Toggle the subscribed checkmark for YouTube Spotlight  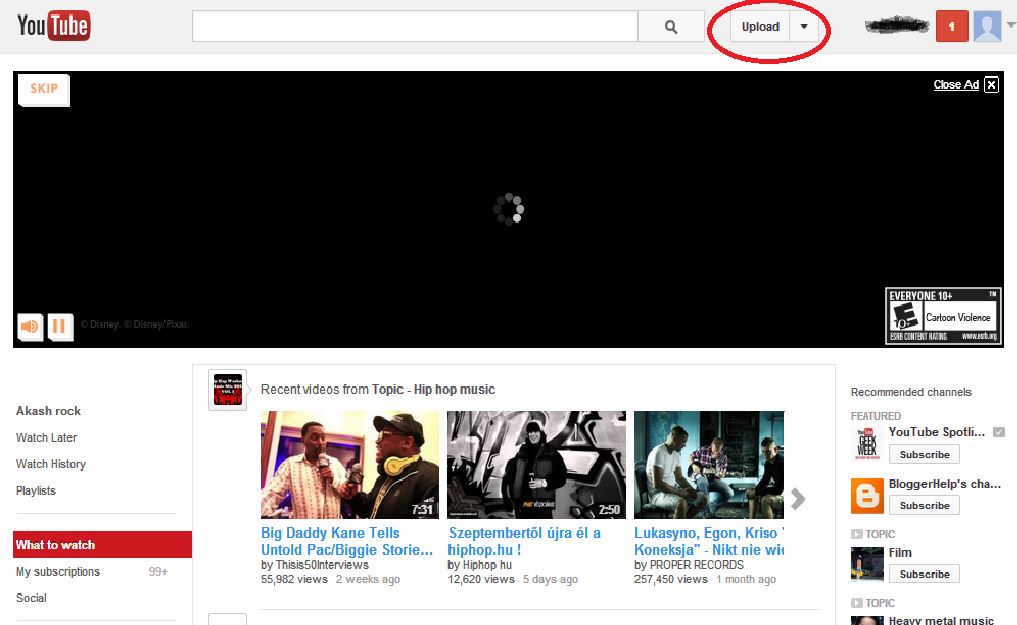(997, 431)
